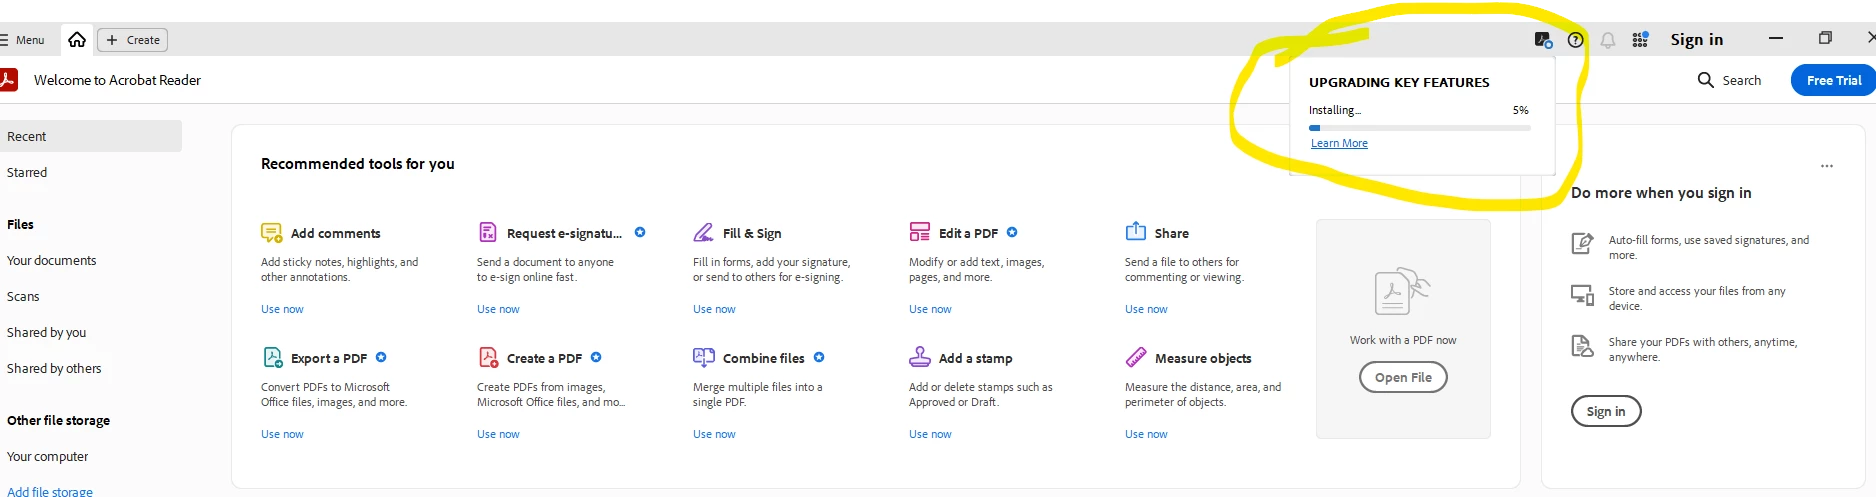Click the Request e-signatures icon
Screen dimensions: 1876x497
(488, 233)
